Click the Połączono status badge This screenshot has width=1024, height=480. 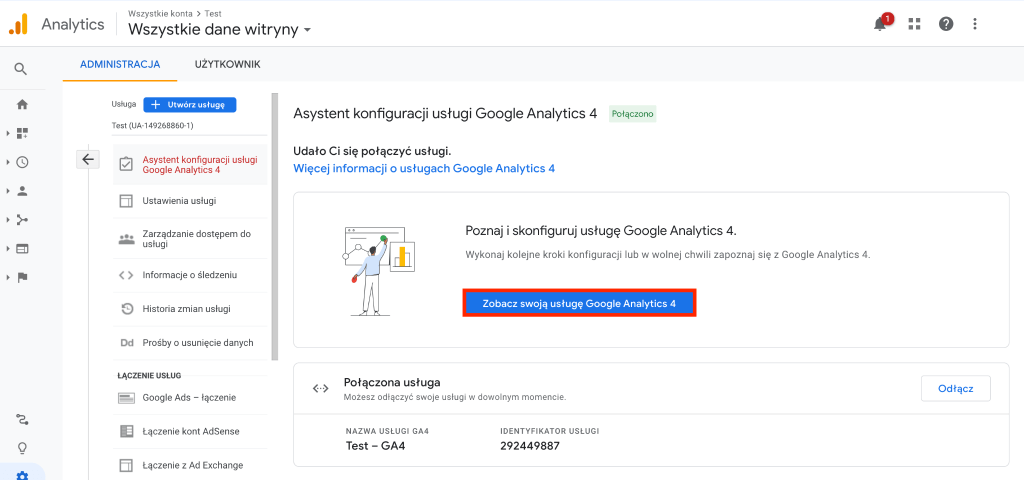[x=632, y=114]
